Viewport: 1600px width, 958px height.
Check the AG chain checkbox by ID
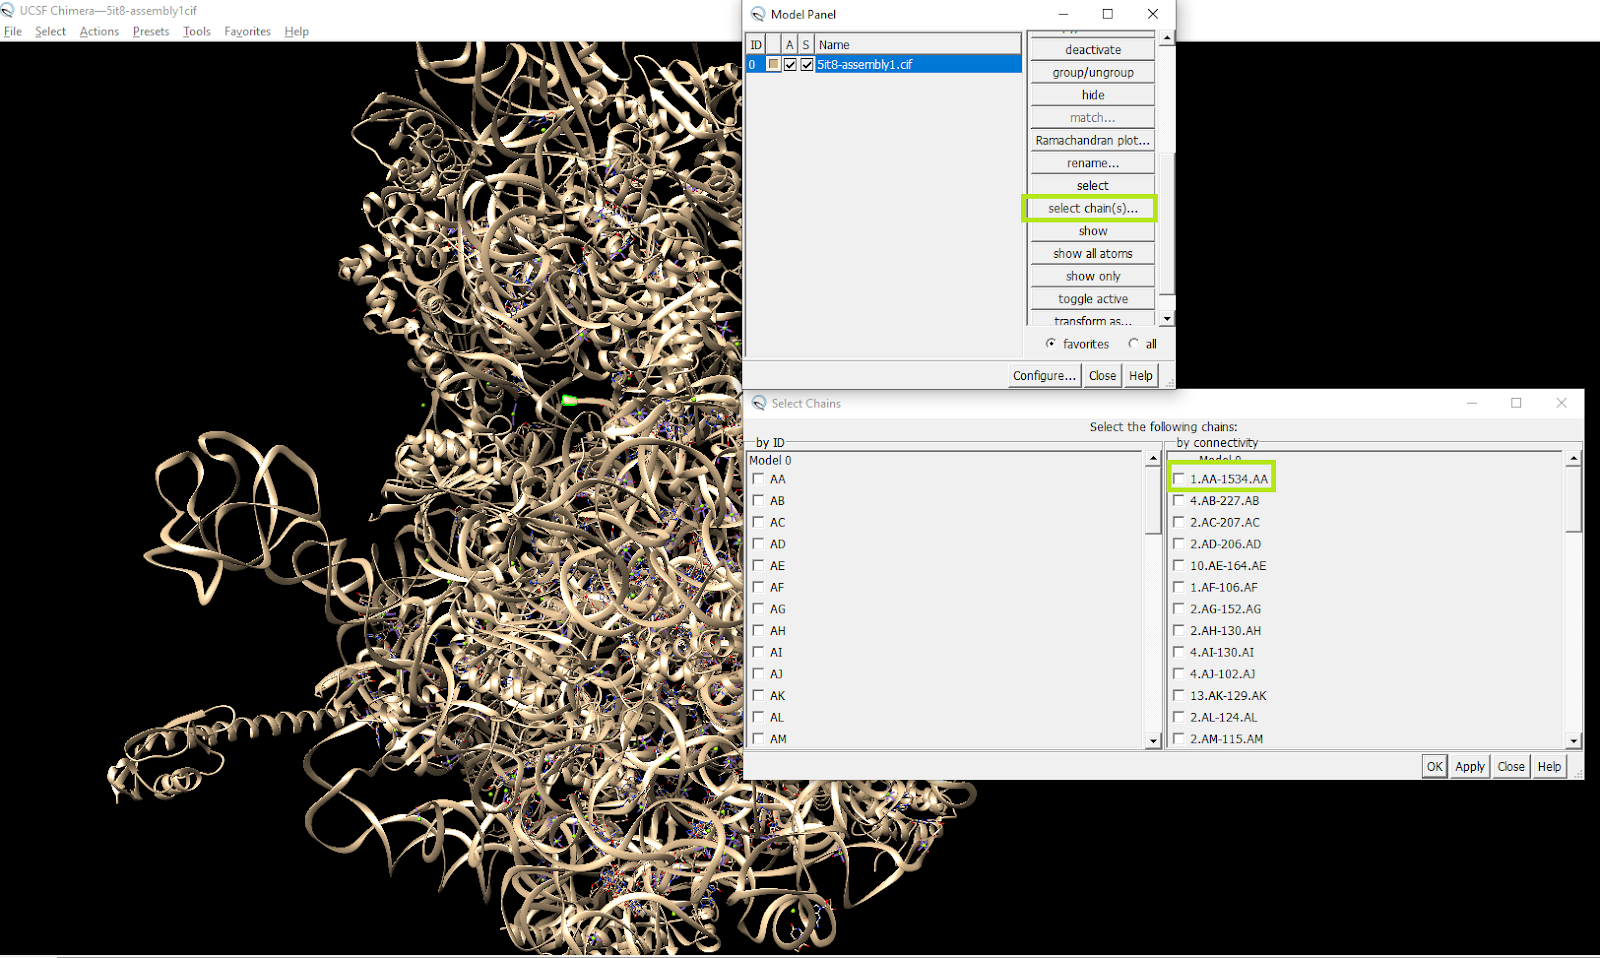tap(758, 609)
